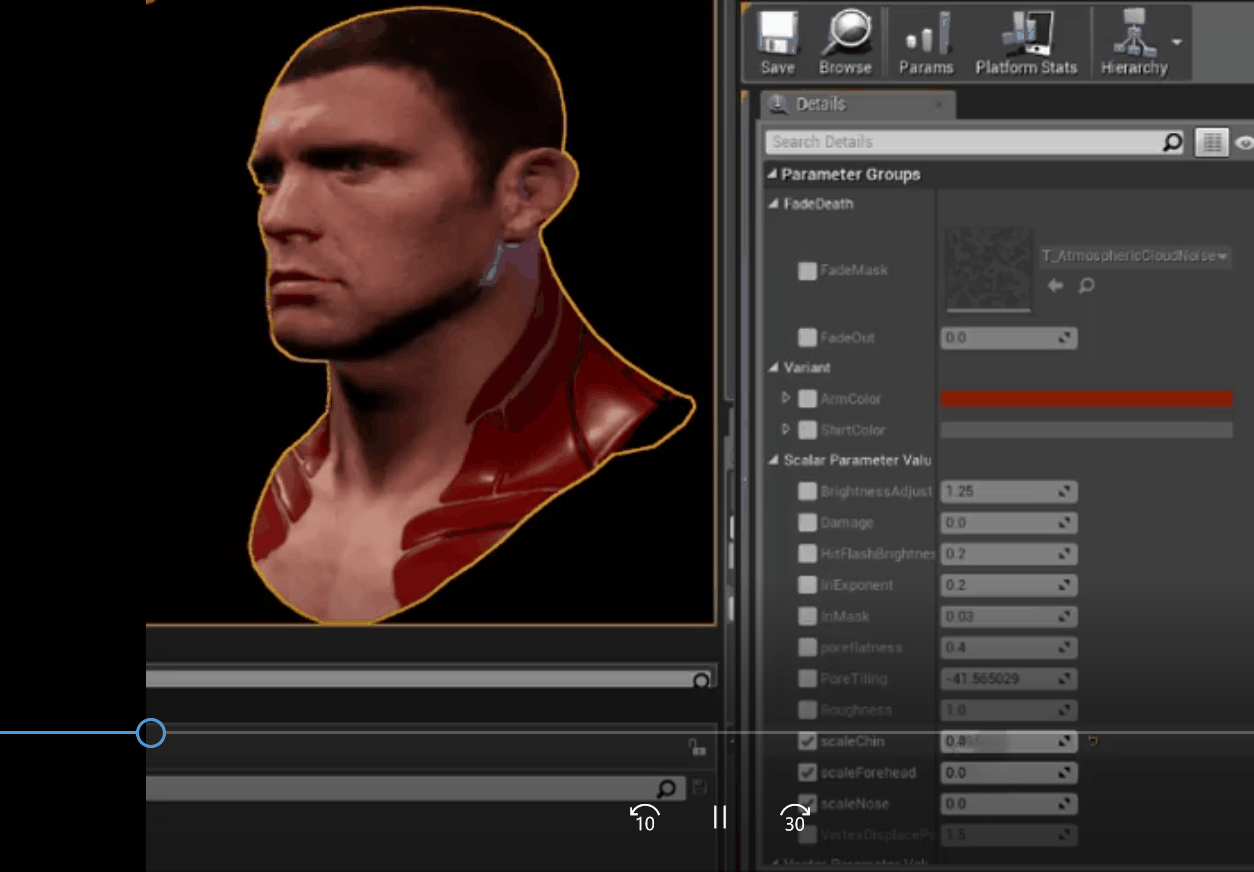
Task: Open the T_AtmosphericCloudNoise texture dropdown
Action: click(1136, 256)
